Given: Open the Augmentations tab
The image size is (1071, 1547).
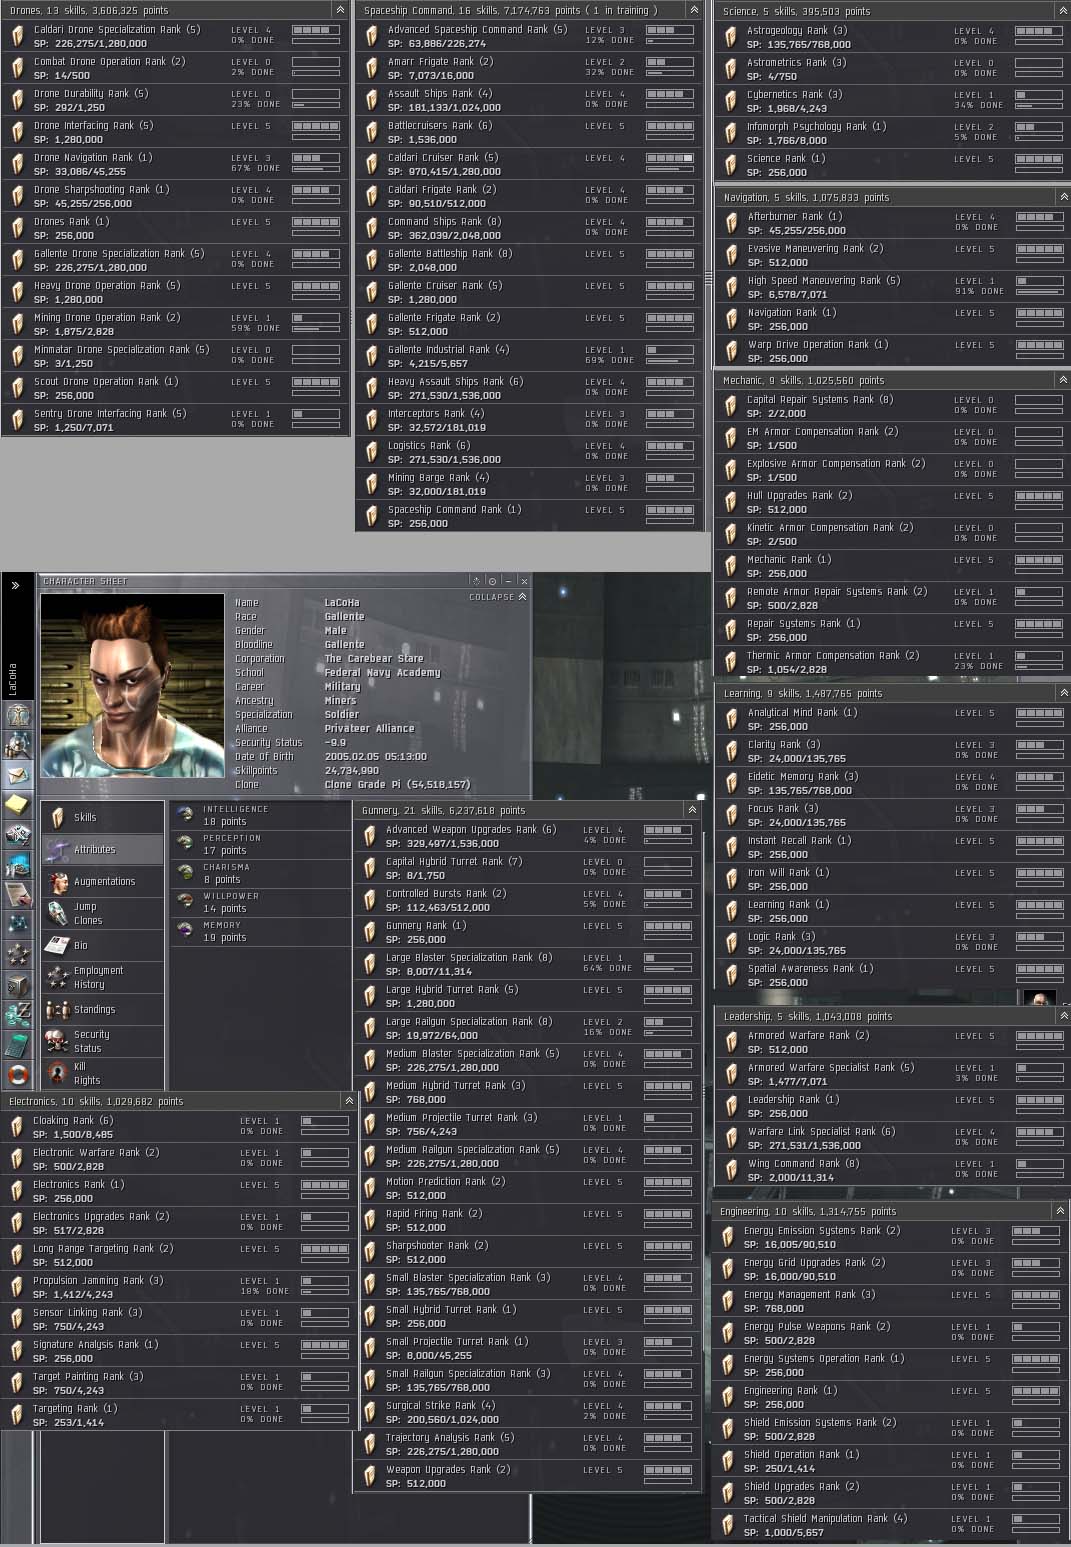Looking at the screenshot, I should coord(102,881).
